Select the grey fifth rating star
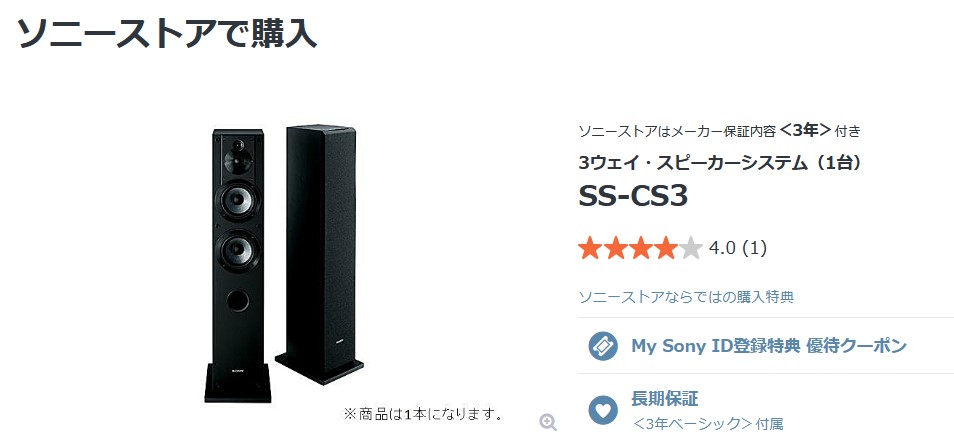Screen dimensions: 954x443 click(691, 248)
